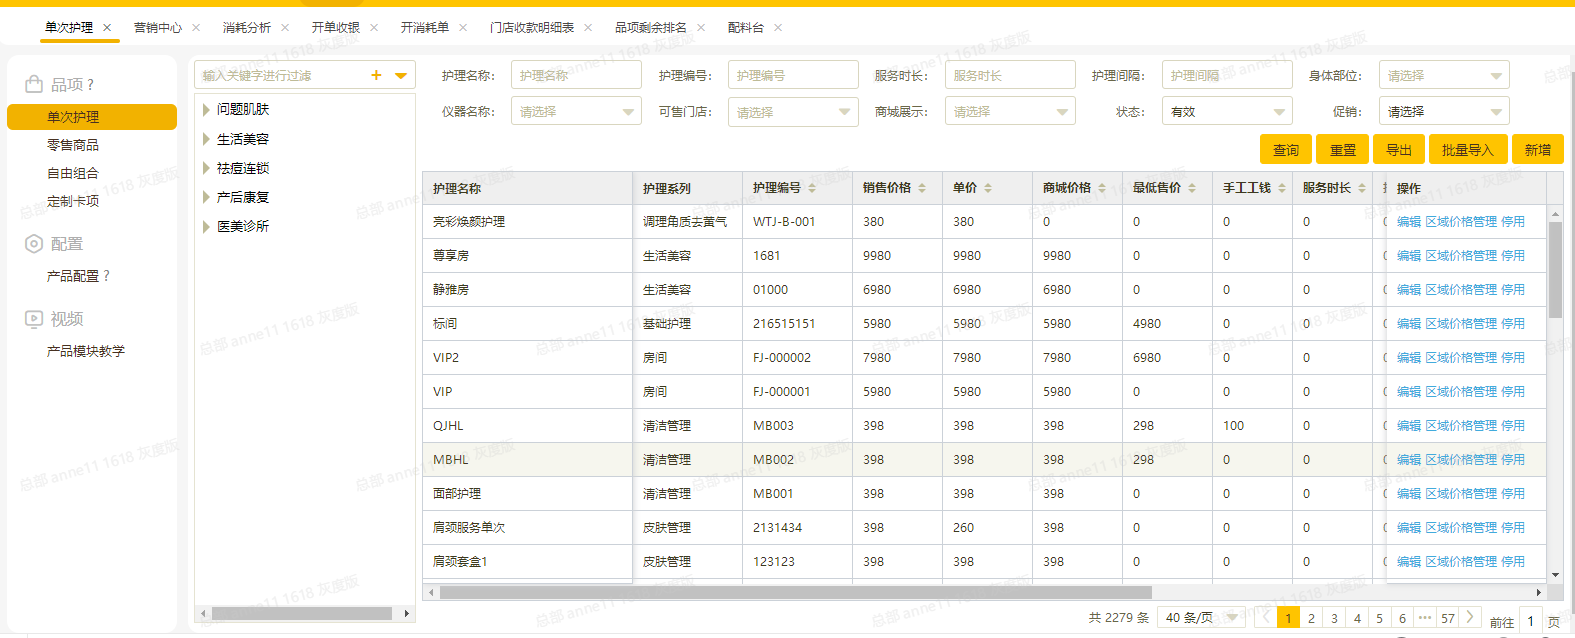Image resolution: width=1575 pixels, height=638 pixels.
Task: Click the table horizontal scrollbar
Action: click(x=795, y=592)
